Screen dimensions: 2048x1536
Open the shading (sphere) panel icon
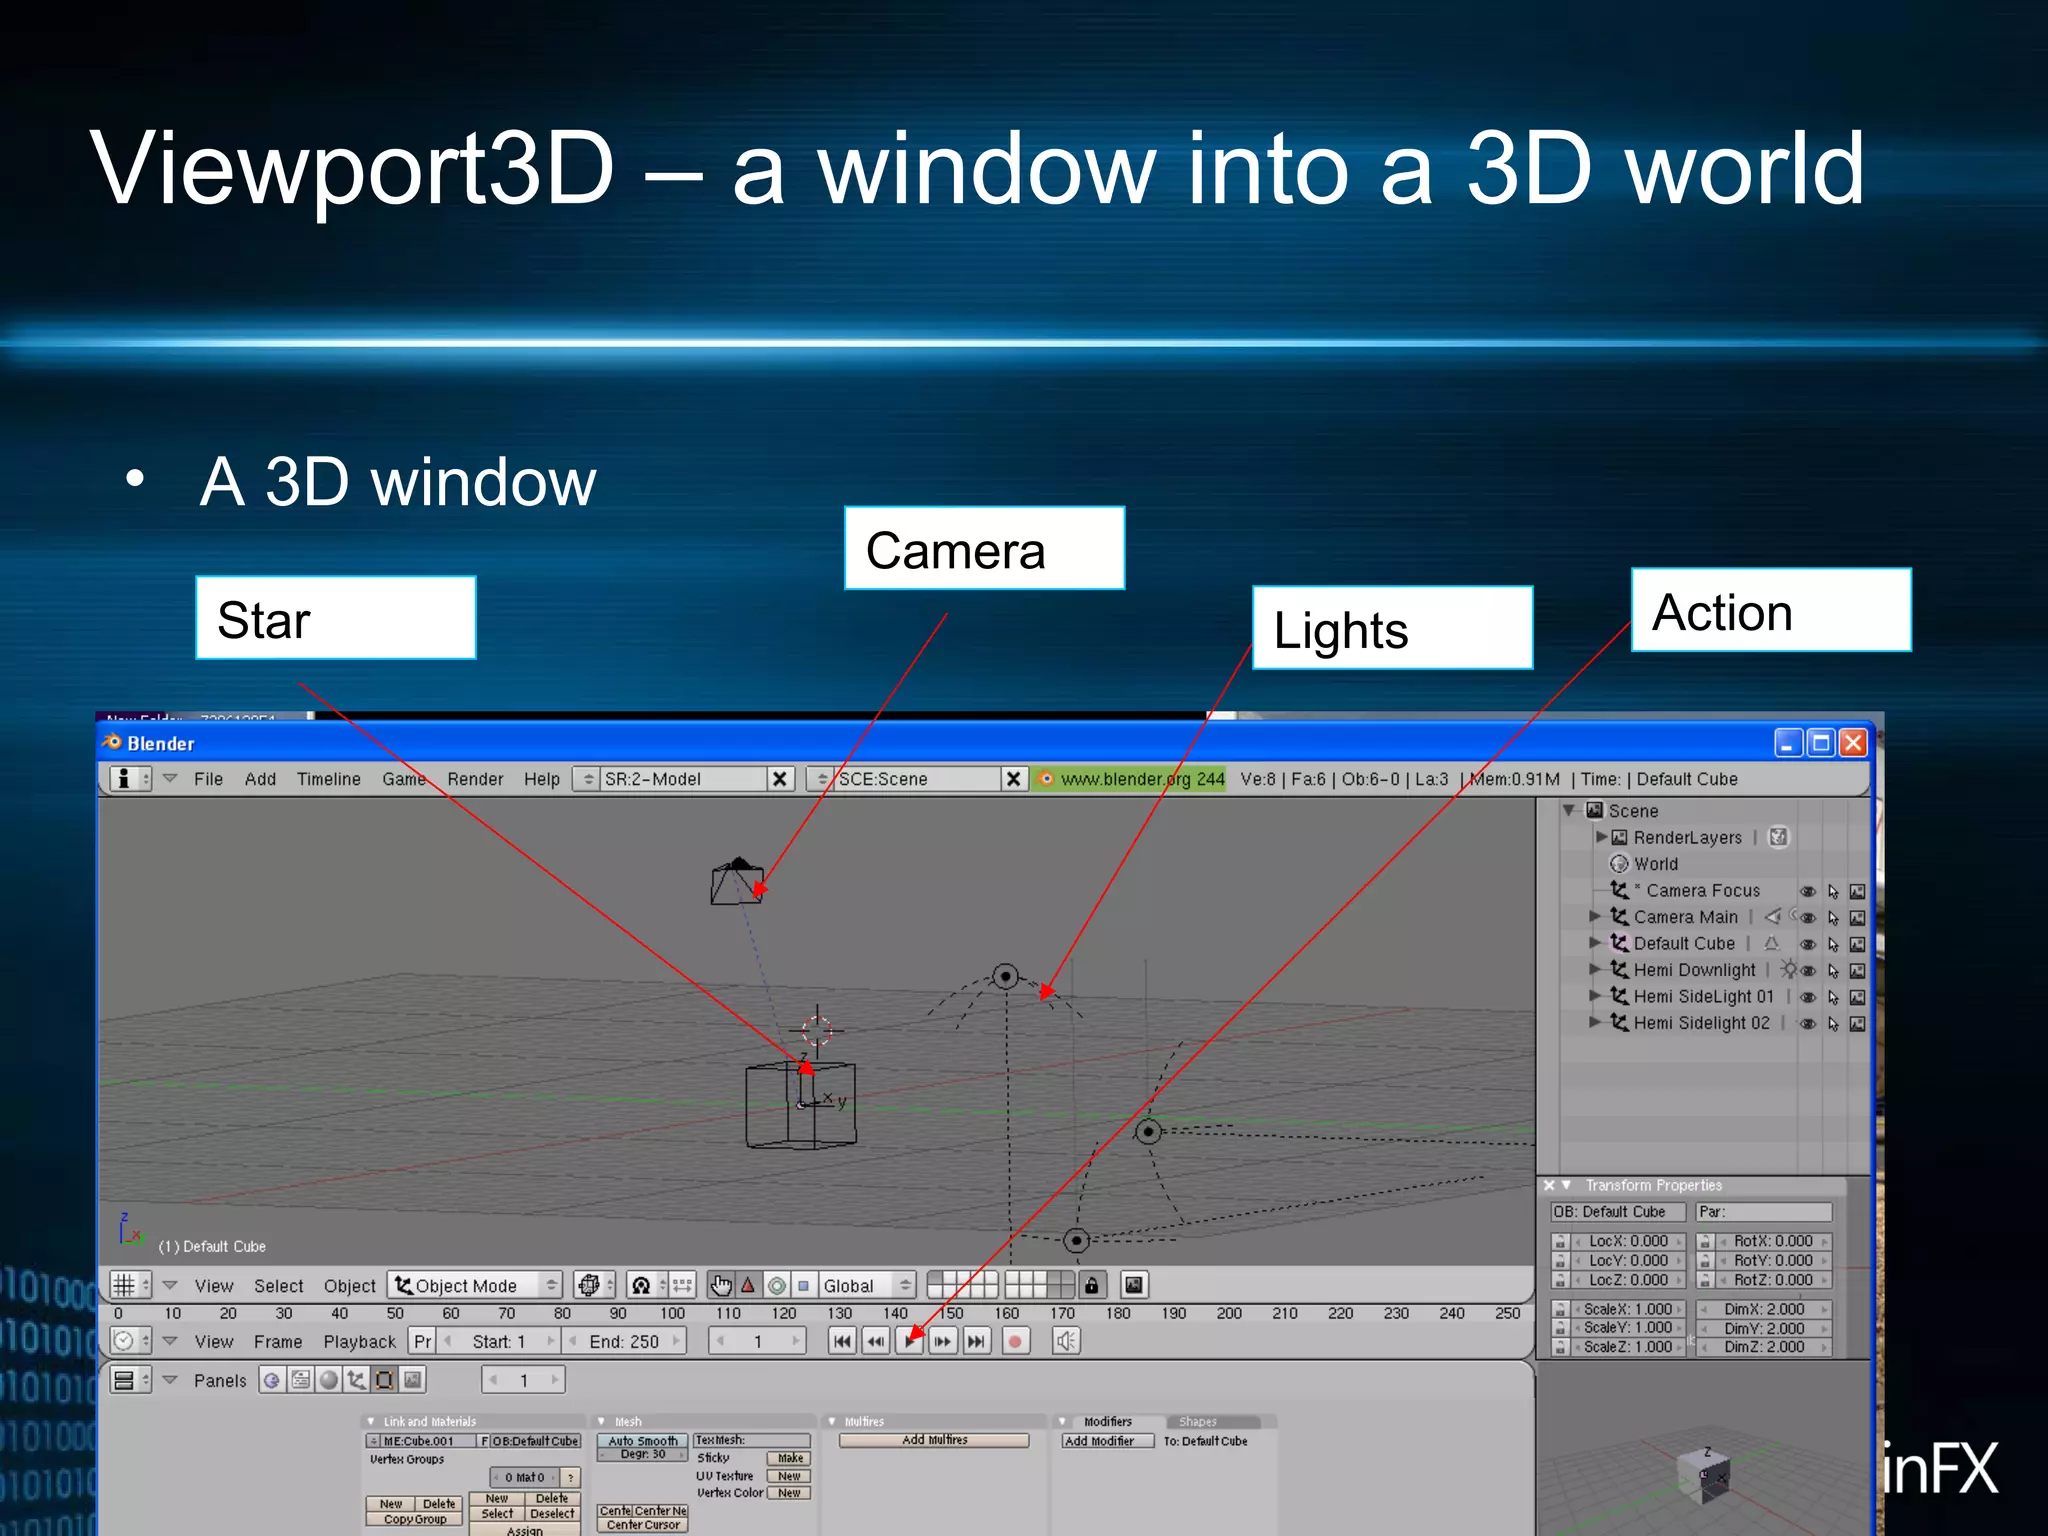point(328,1380)
